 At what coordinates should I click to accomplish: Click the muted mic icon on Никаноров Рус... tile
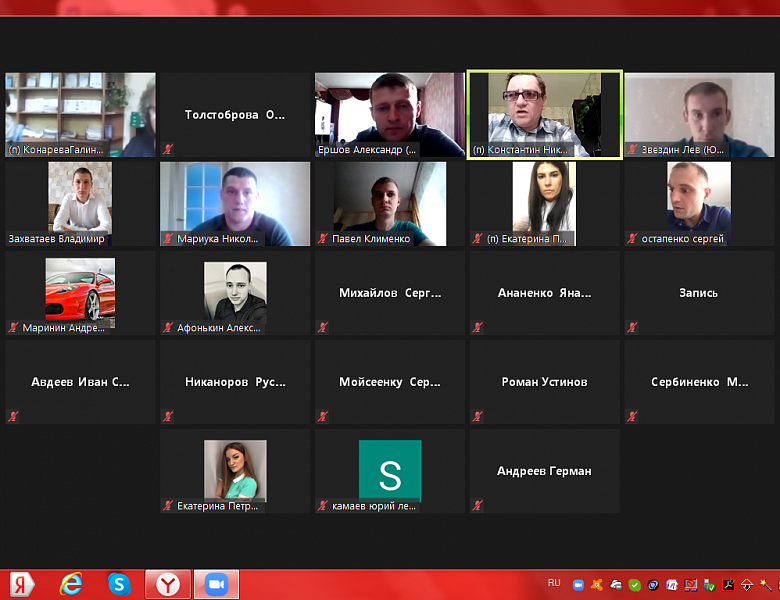click(x=168, y=416)
